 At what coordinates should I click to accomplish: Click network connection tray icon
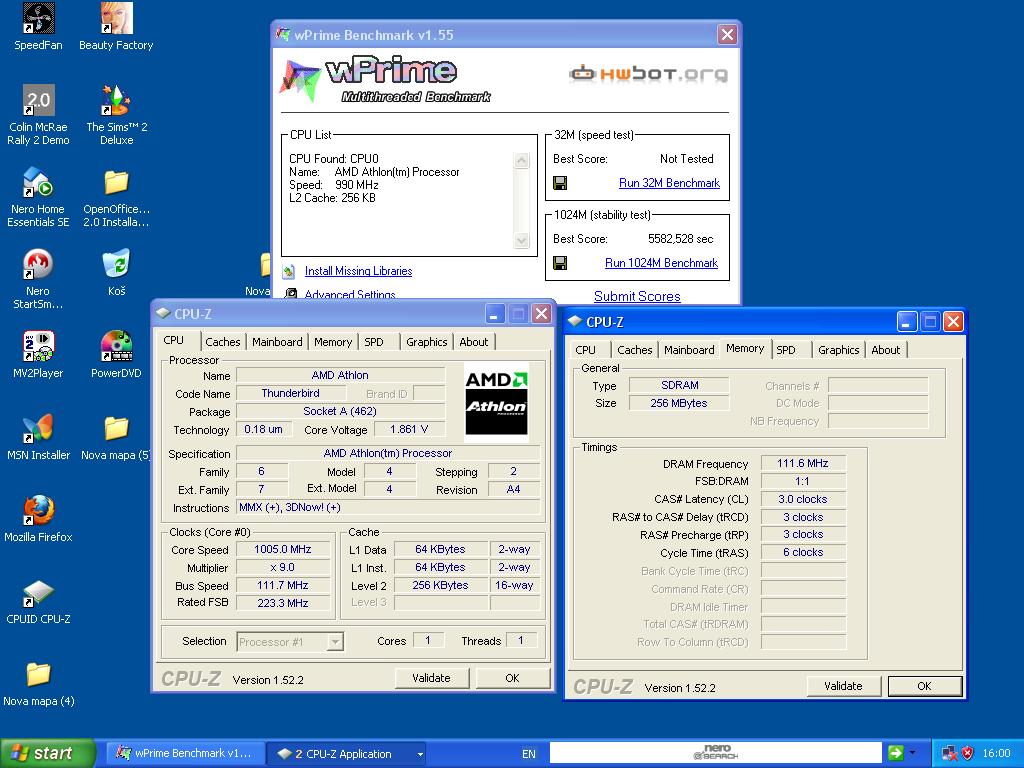950,754
